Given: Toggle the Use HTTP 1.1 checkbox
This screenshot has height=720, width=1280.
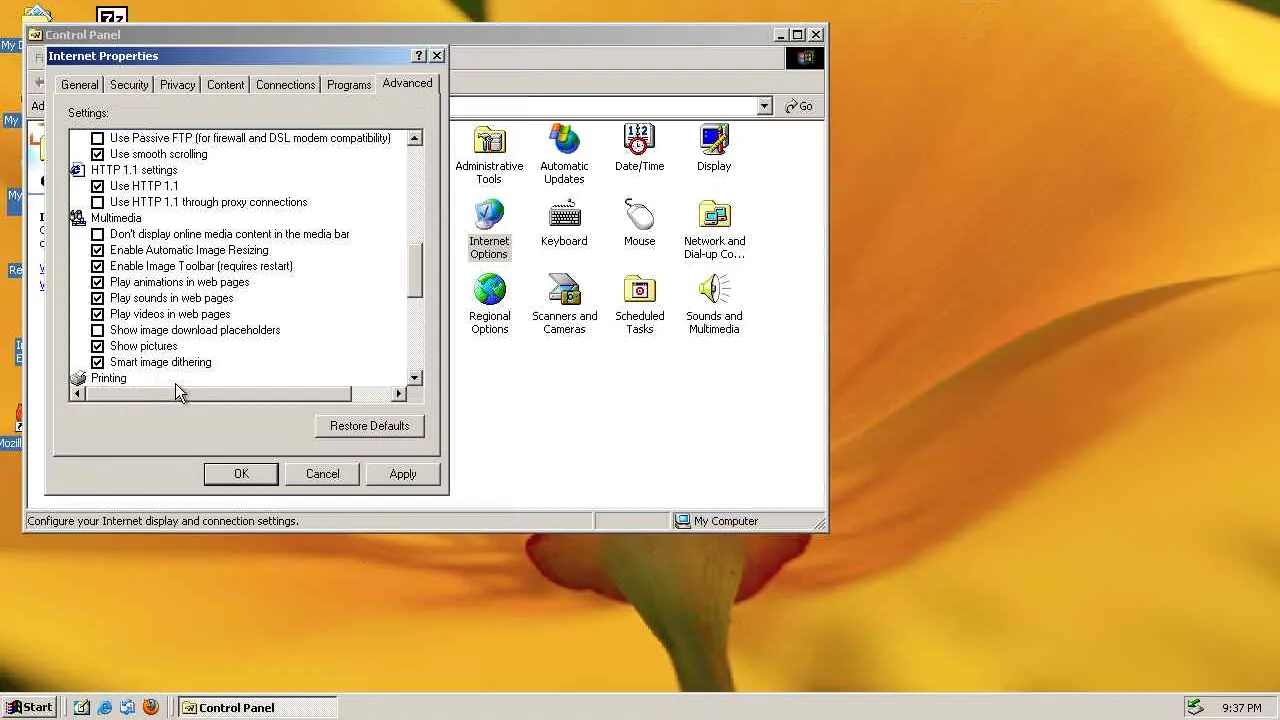Looking at the screenshot, I should coord(97,186).
